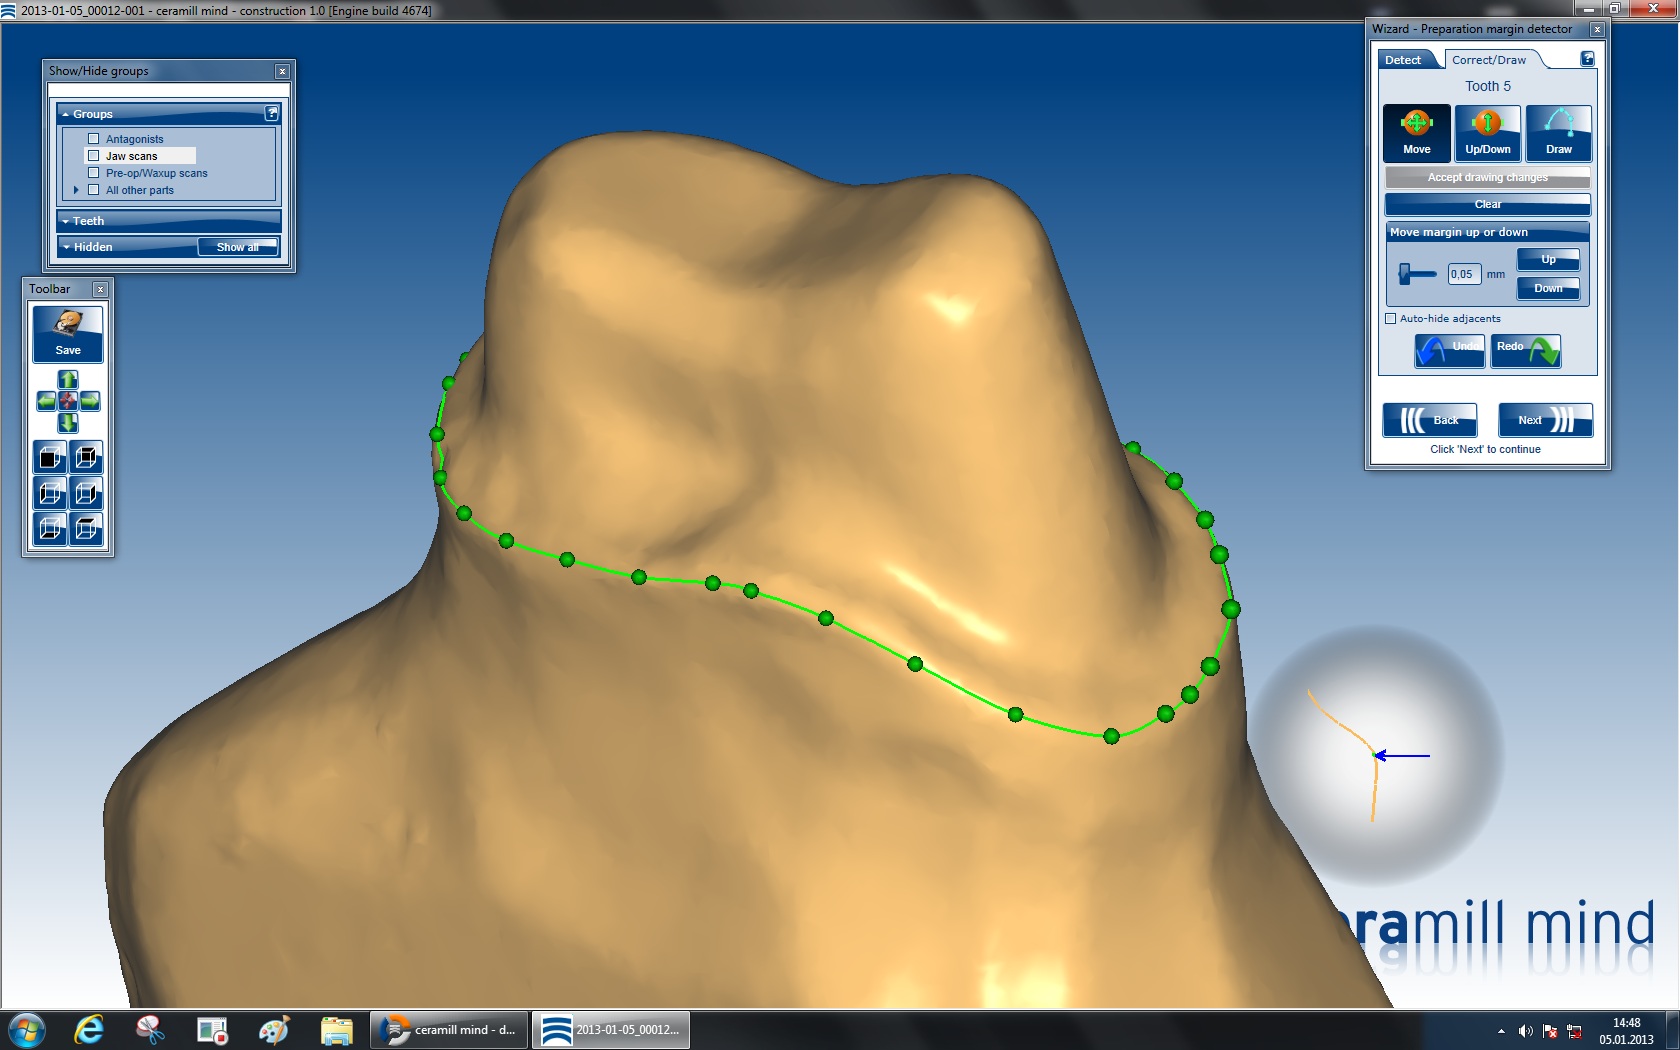This screenshot has width=1680, height=1050.
Task: Click the Tooth 5 label
Action: tap(1488, 86)
